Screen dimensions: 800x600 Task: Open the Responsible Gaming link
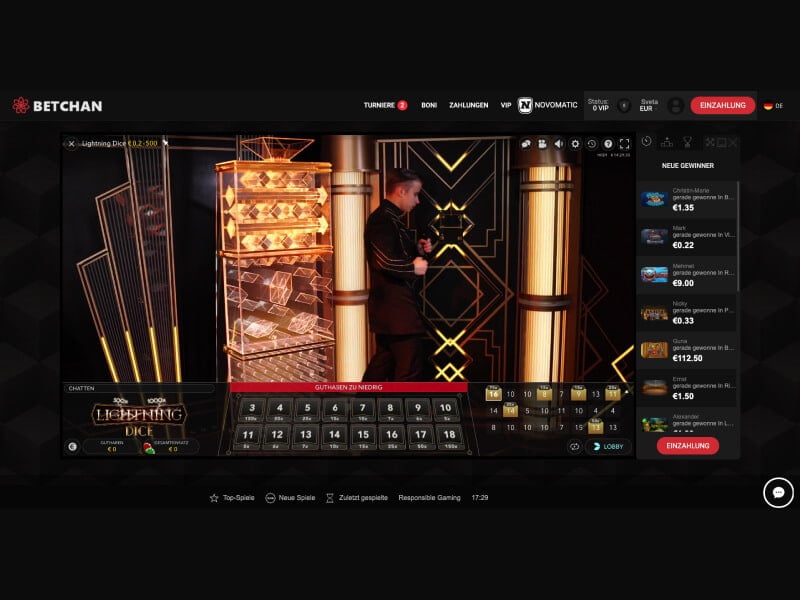[x=428, y=496]
